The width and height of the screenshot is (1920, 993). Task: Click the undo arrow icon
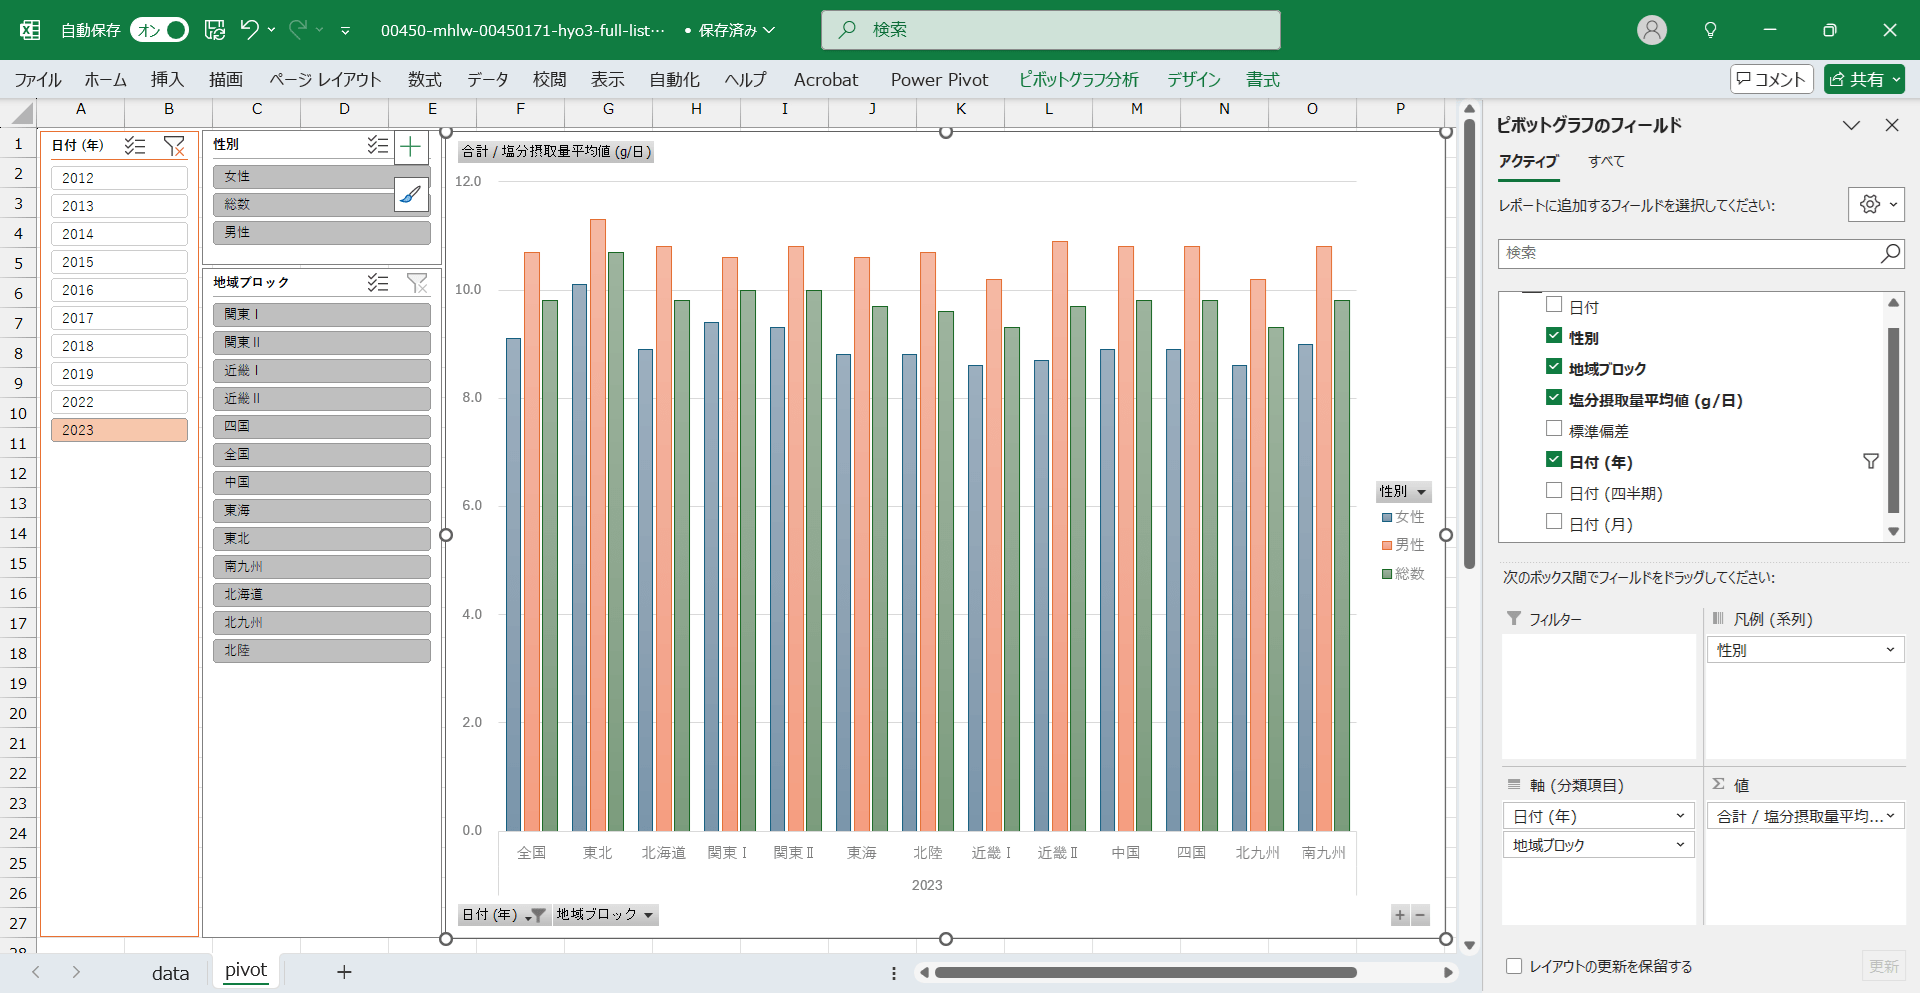(249, 30)
